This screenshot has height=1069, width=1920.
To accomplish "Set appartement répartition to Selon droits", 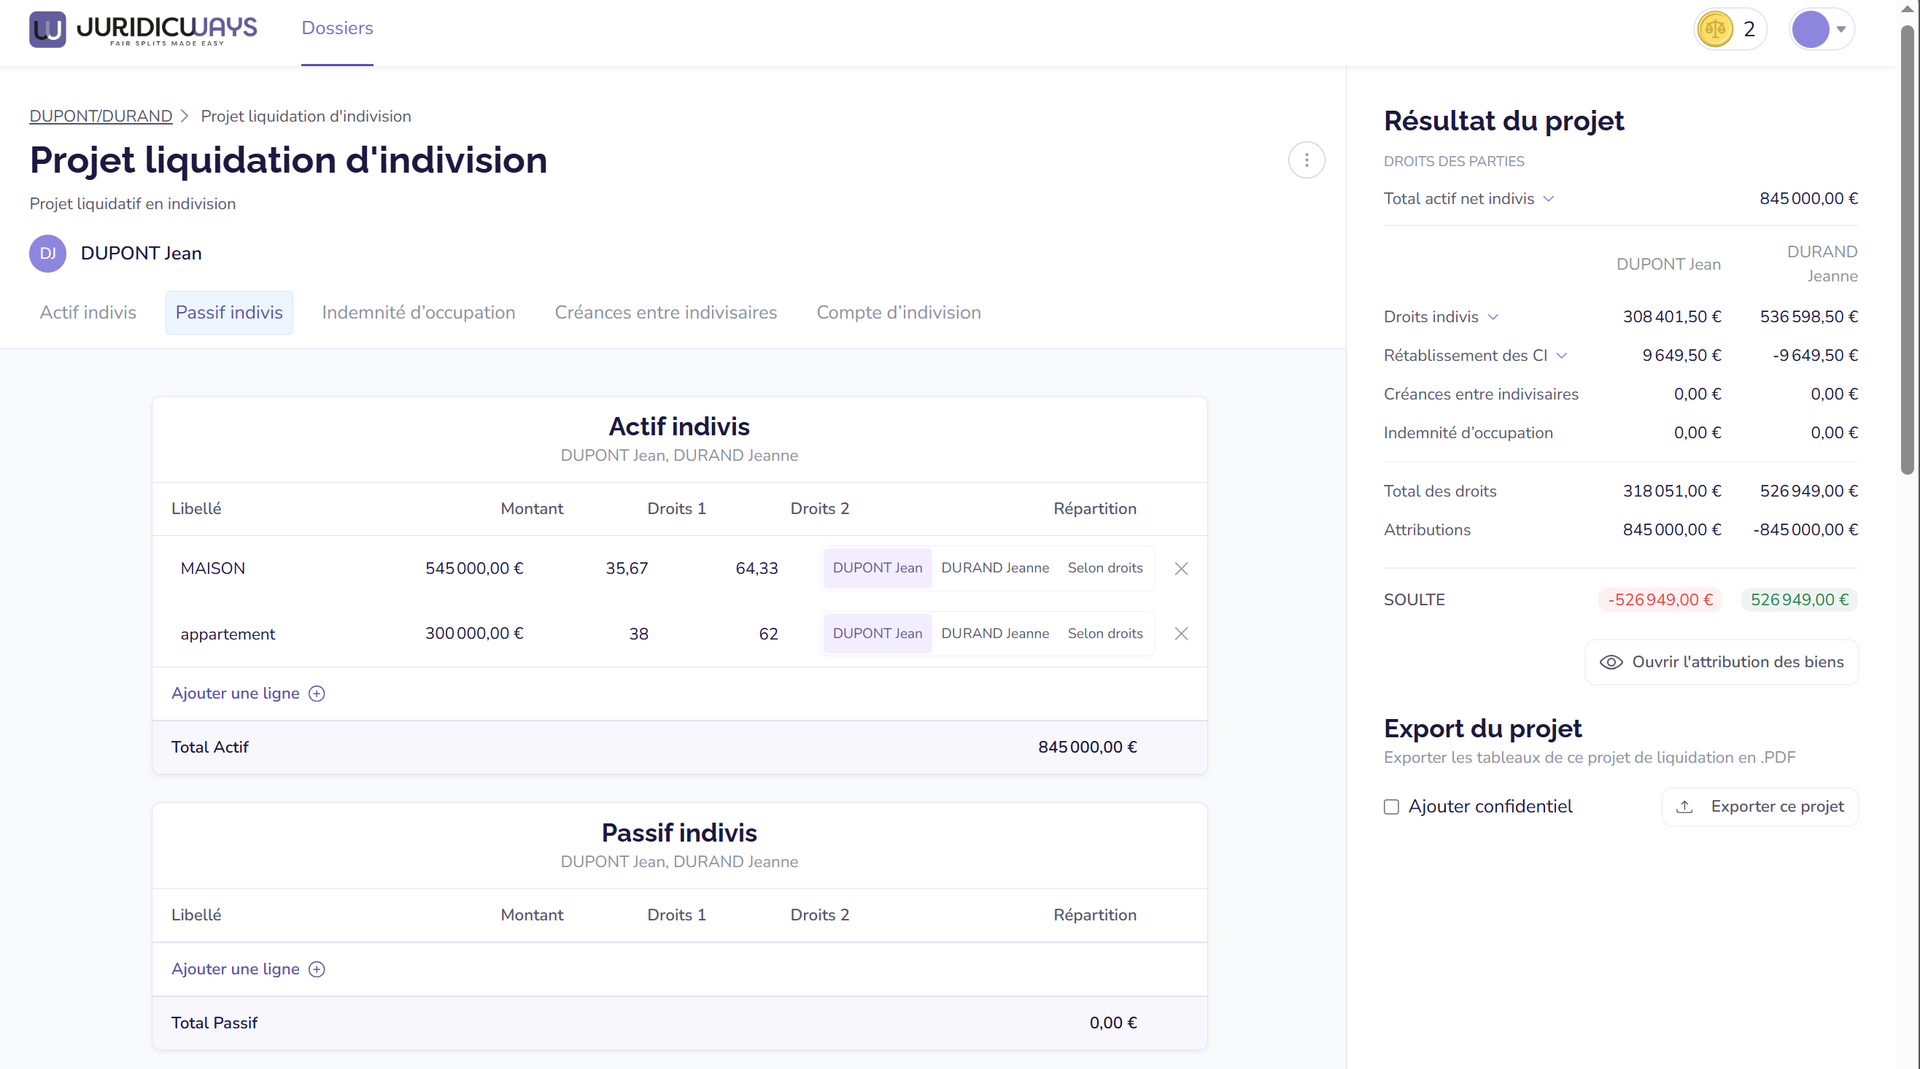I will pyautogui.click(x=1104, y=634).
